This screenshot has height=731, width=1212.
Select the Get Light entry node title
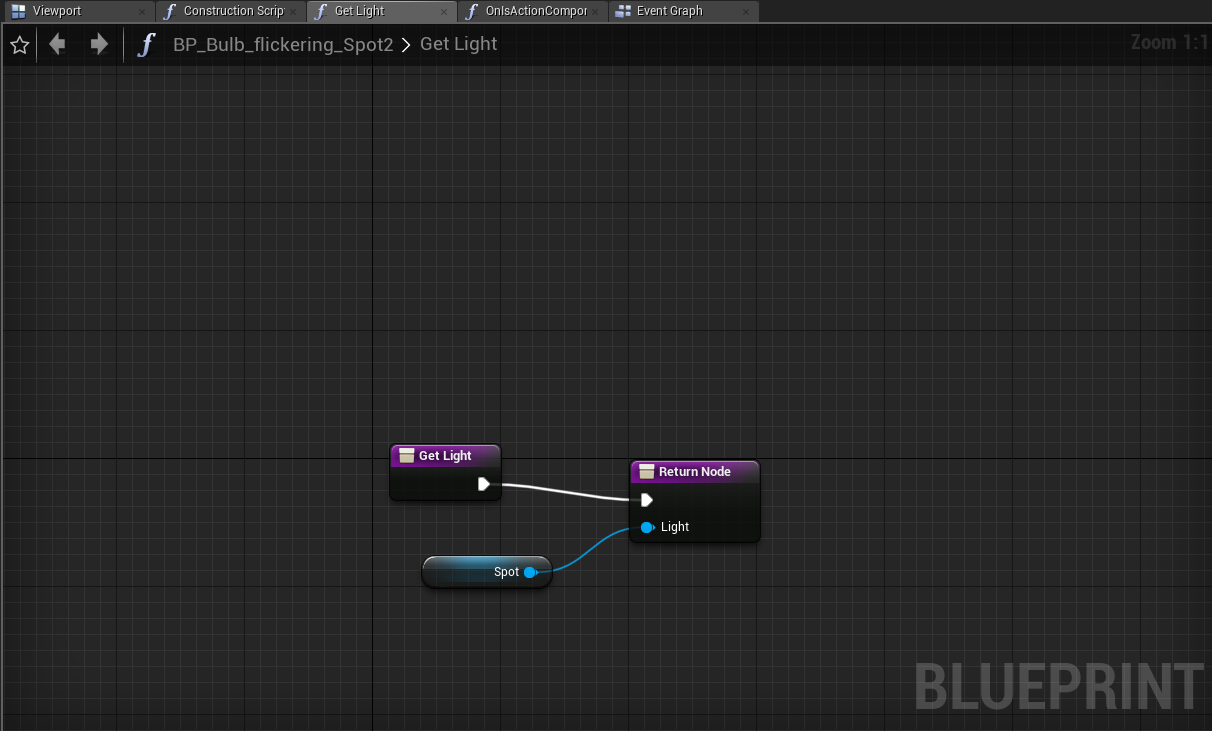[x=445, y=456]
